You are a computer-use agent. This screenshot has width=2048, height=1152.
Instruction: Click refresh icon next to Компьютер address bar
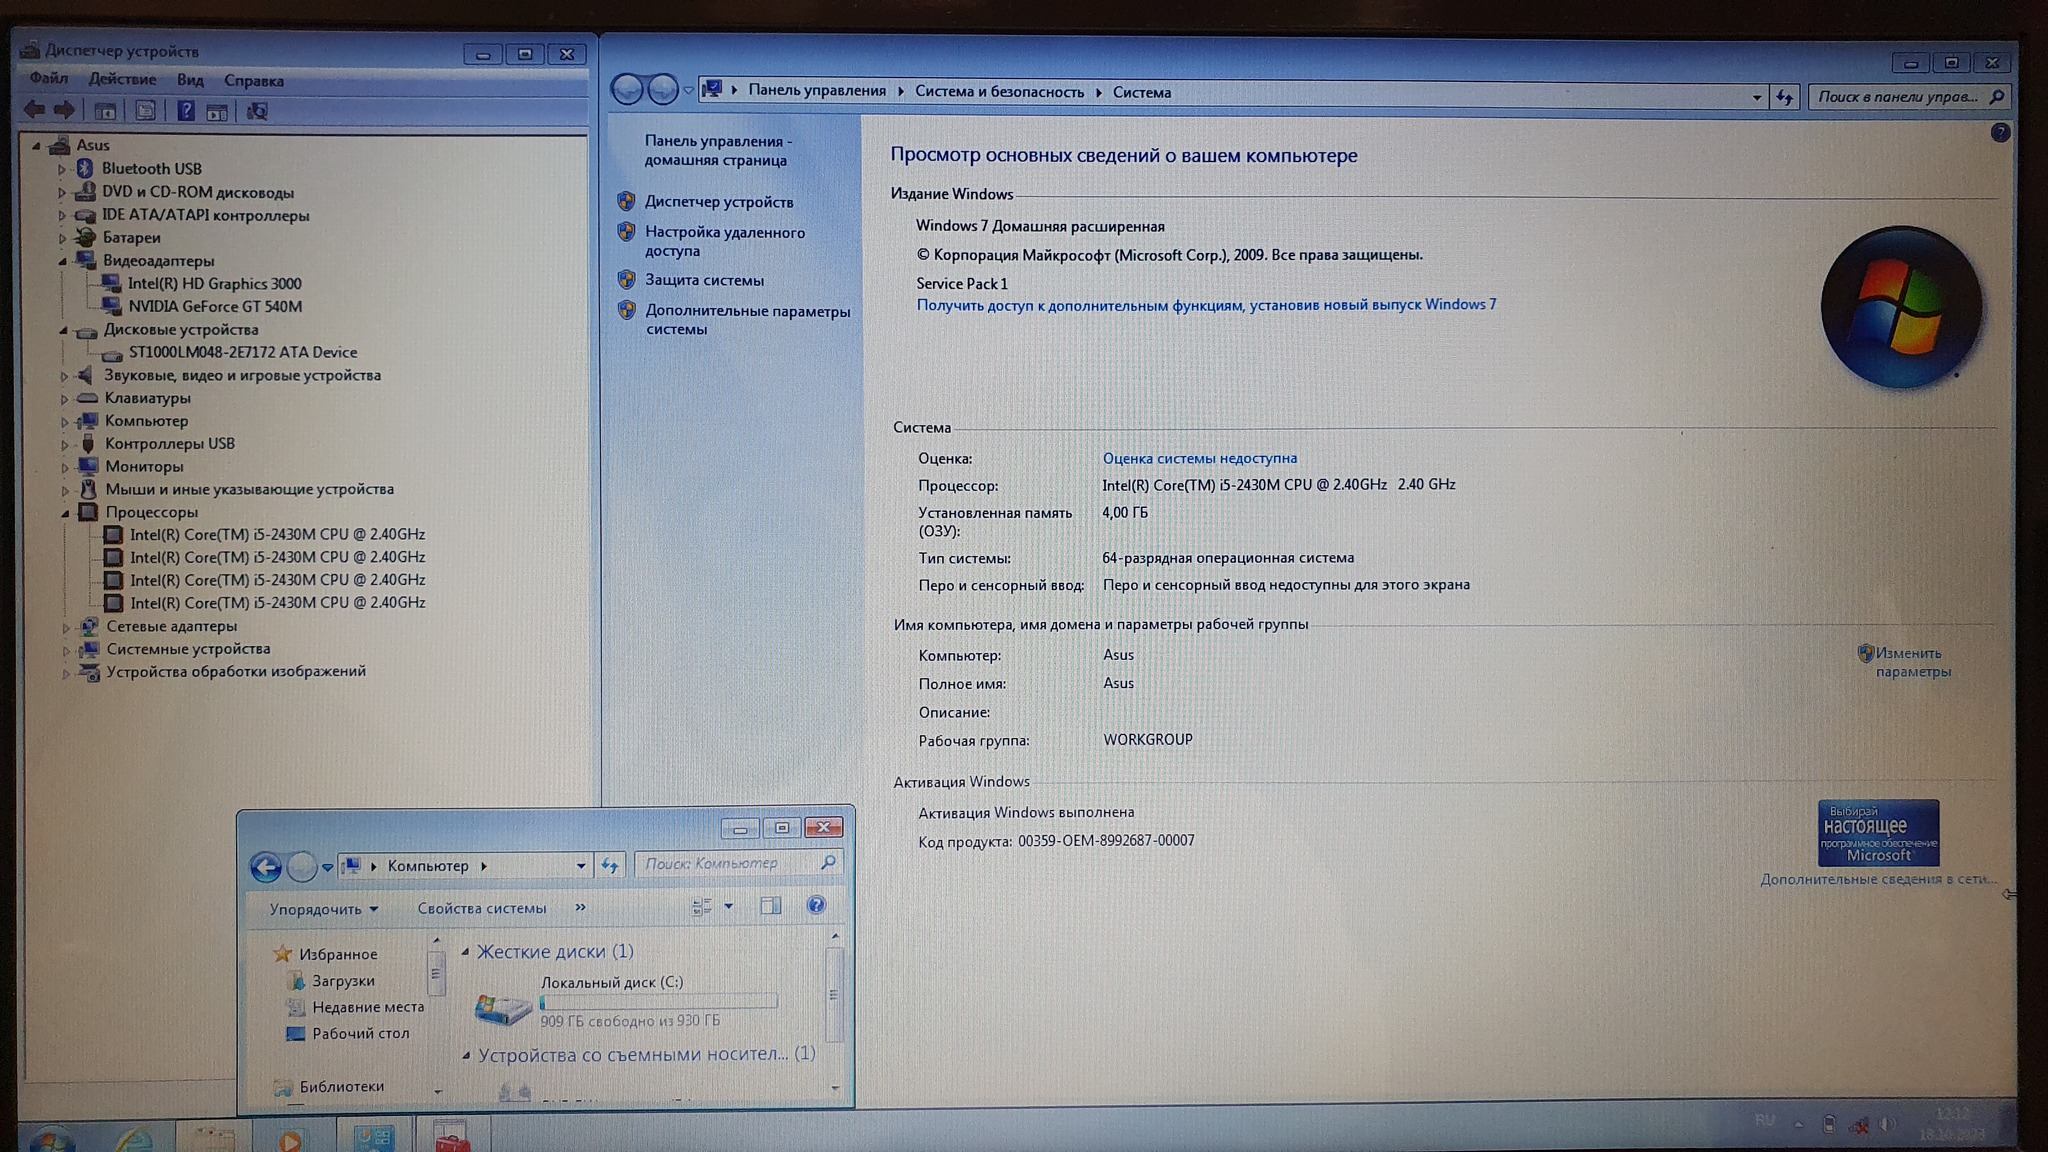(610, 866)
